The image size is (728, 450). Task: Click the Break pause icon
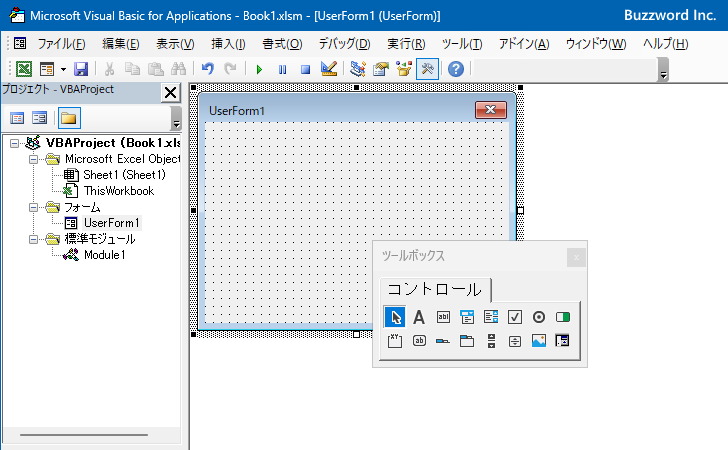[x=282, y=70]
